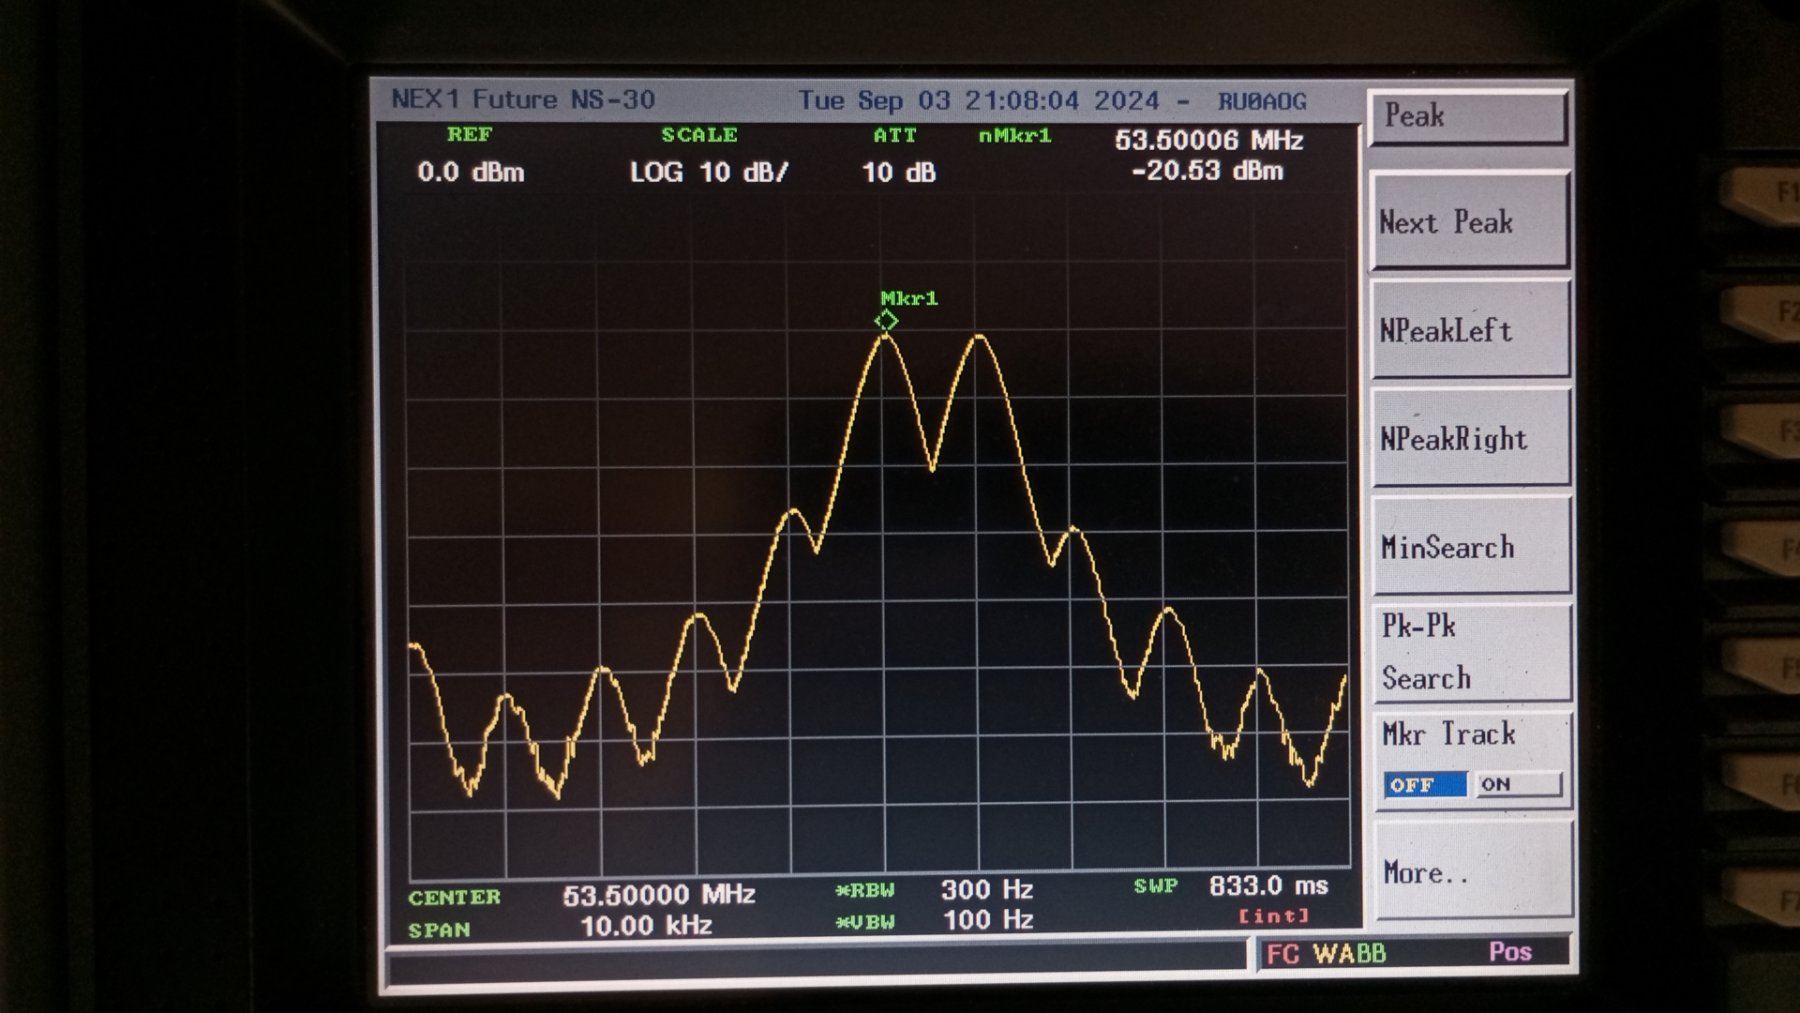Click the date and time readout
The width and height of the screenshot is (1800, 1013).
tap(978, 100)
